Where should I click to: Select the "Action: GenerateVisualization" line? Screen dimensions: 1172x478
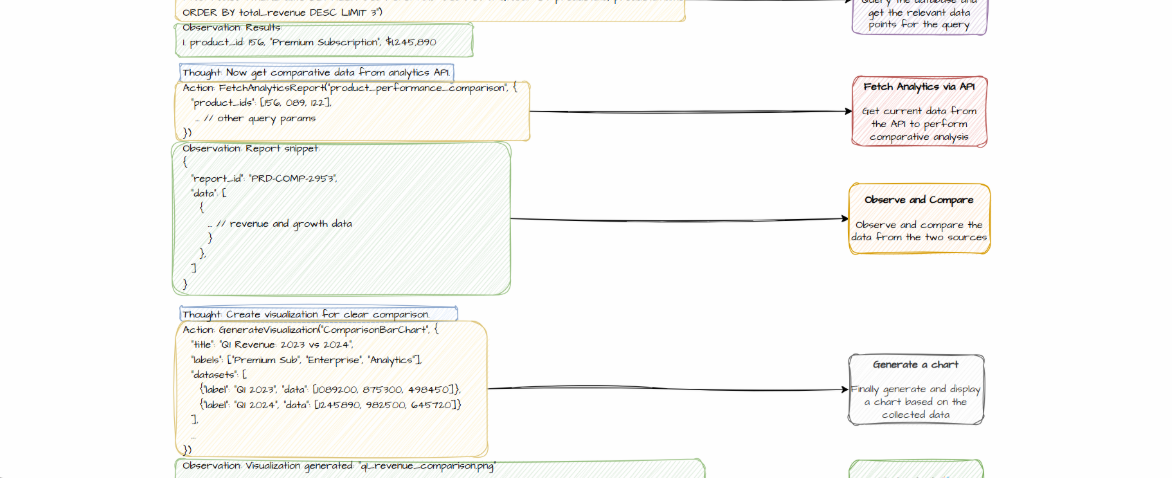[310, 329]
